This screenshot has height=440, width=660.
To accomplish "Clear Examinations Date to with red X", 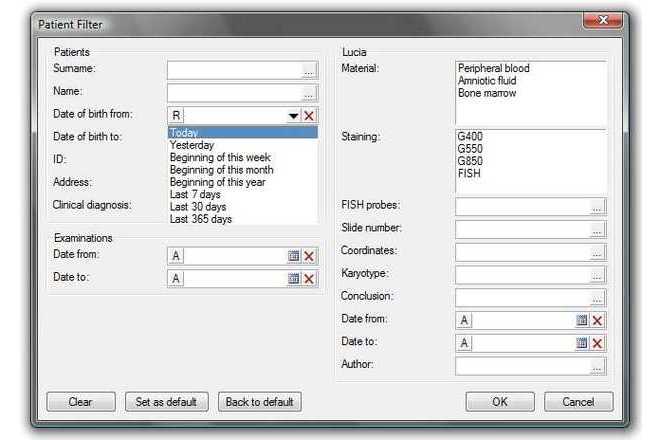I will click(309, 279).
